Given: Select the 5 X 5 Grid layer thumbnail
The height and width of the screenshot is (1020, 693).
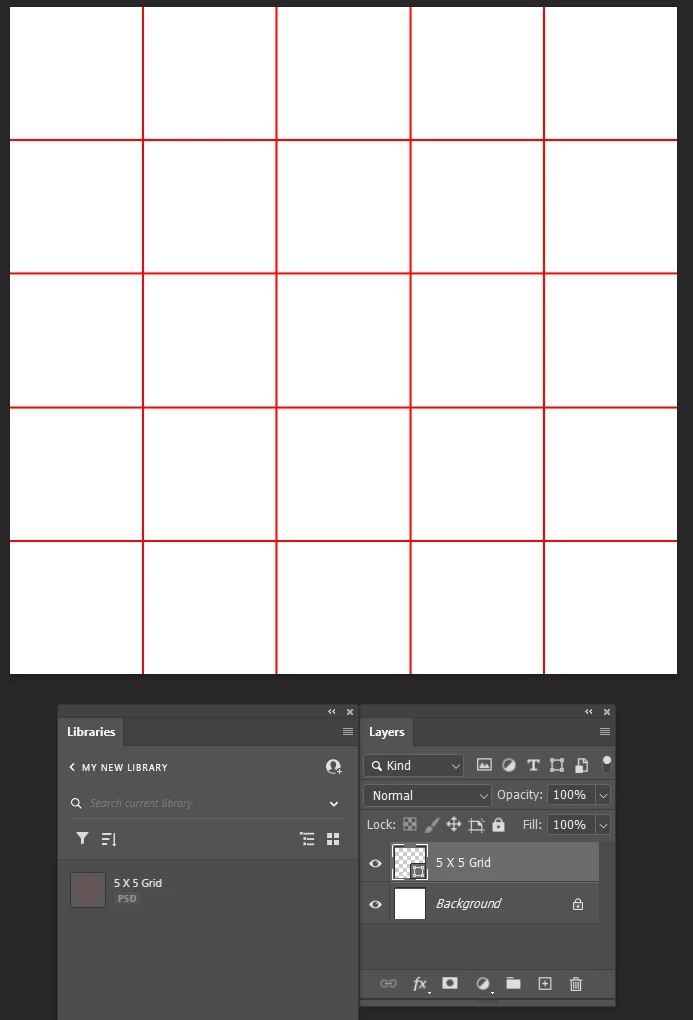Looking at the screenshot, I should click(x=410, y=863).
